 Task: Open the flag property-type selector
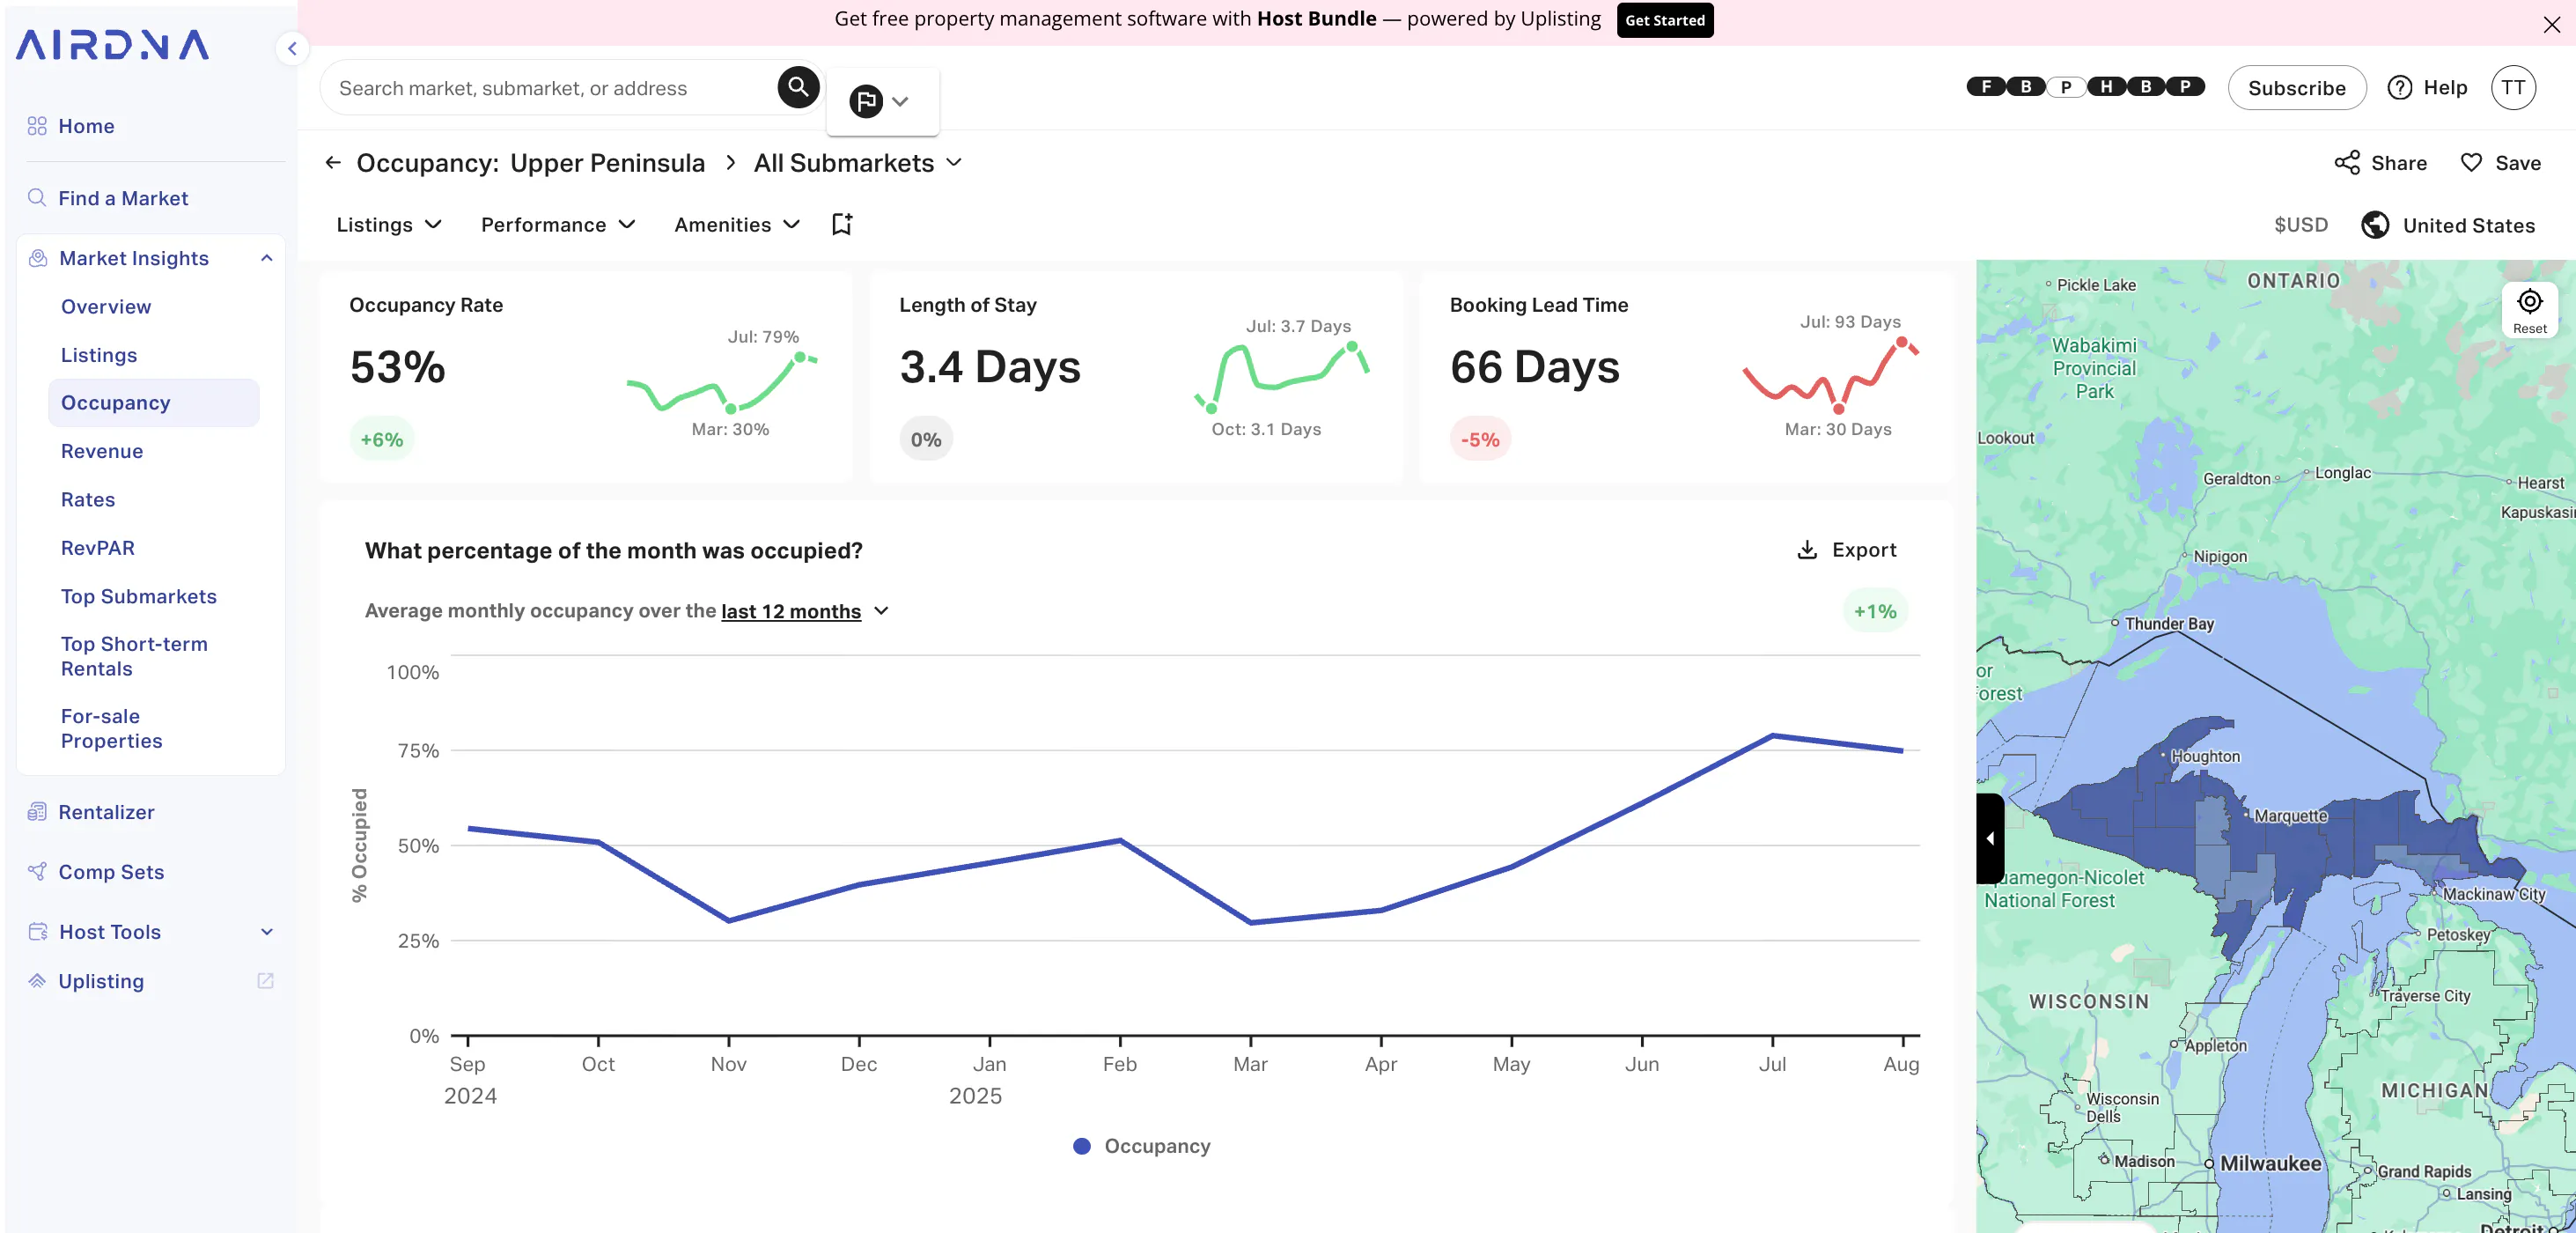tap(881, 101)
